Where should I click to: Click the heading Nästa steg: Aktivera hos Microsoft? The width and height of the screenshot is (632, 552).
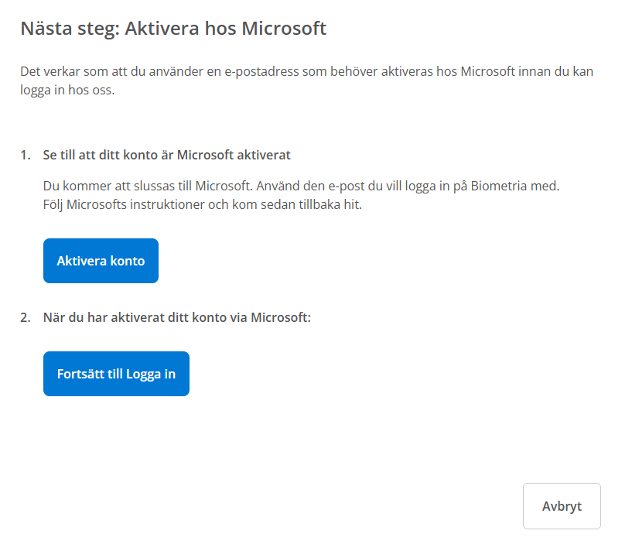coord(173,29)
